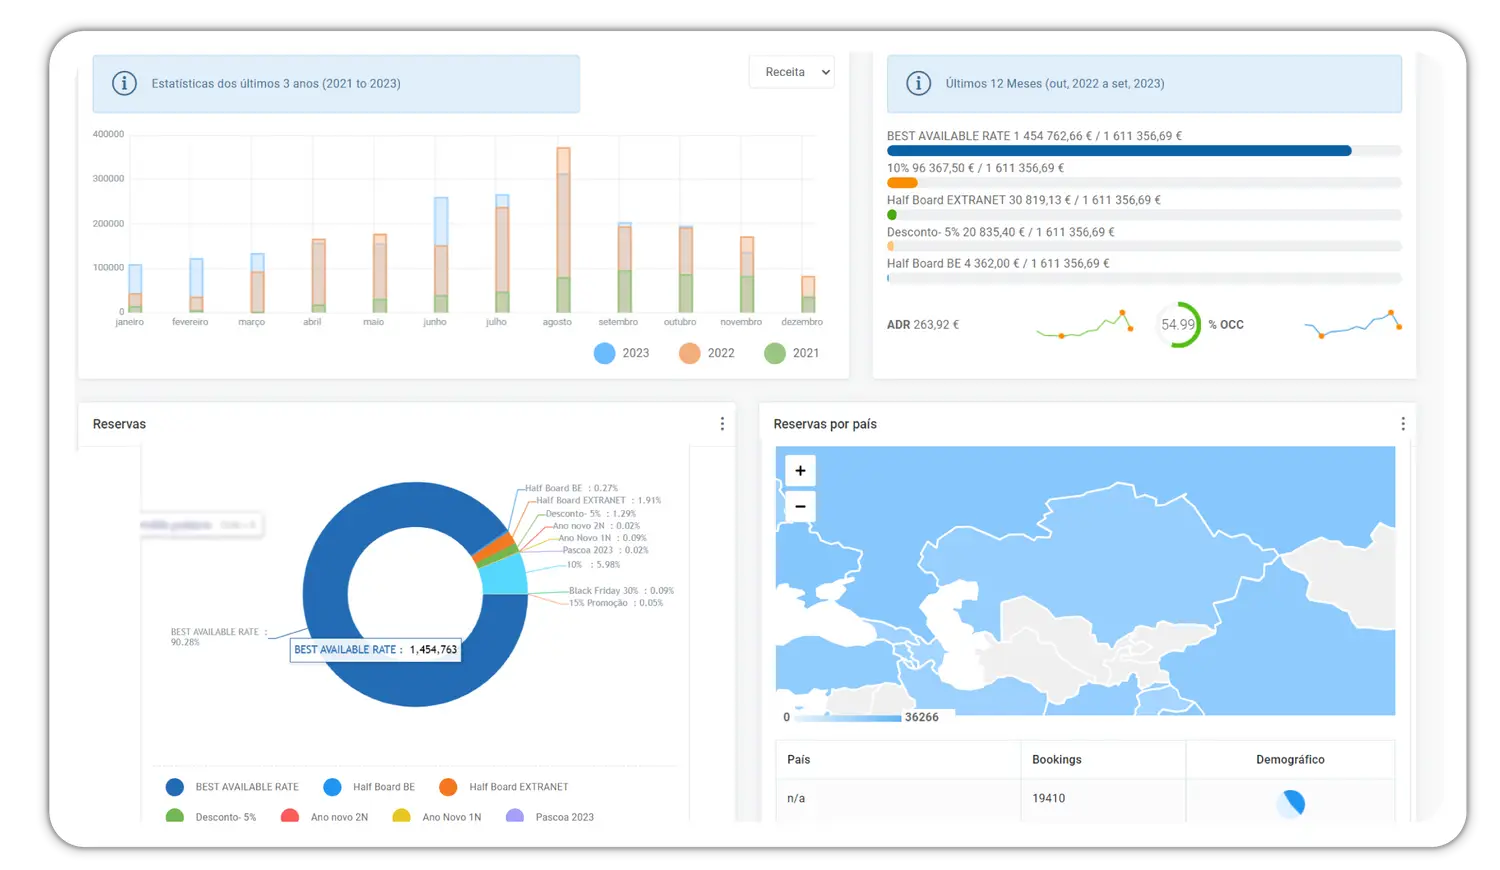1500x870 pixels.
Task: Toggle the 2022 series in bar chart legend
Action: tap(706, 353)
